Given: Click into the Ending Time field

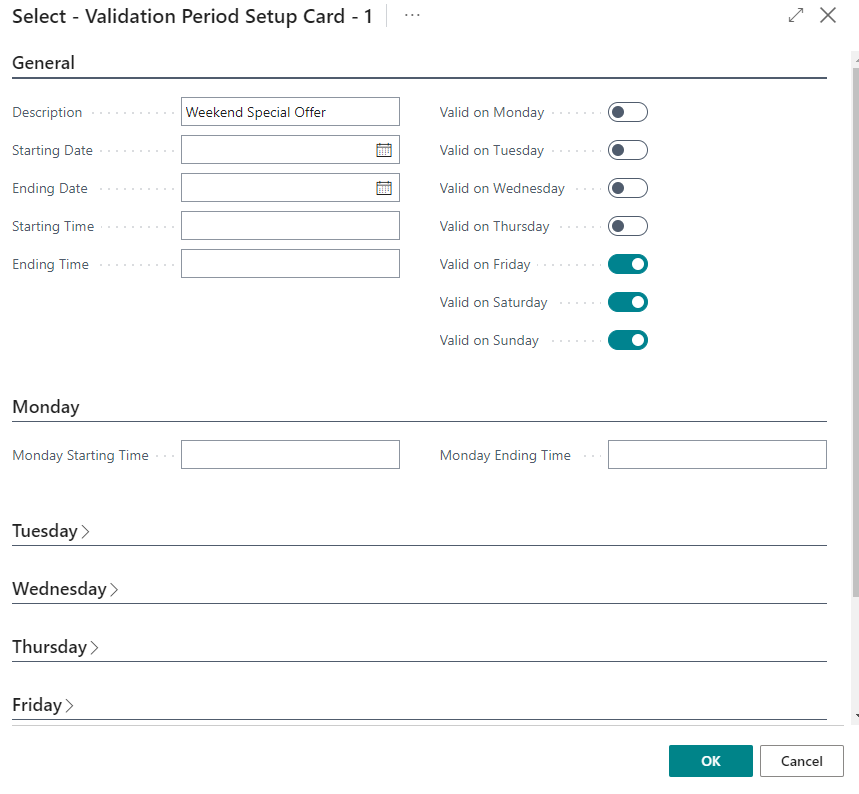Looking at the screenshot, I should (x=290, y=264).
